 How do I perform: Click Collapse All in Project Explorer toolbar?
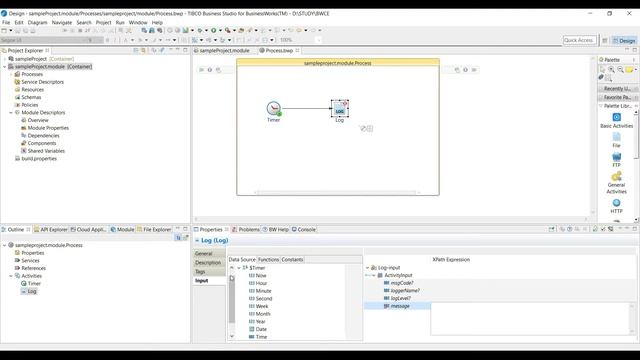pos(136,50)
